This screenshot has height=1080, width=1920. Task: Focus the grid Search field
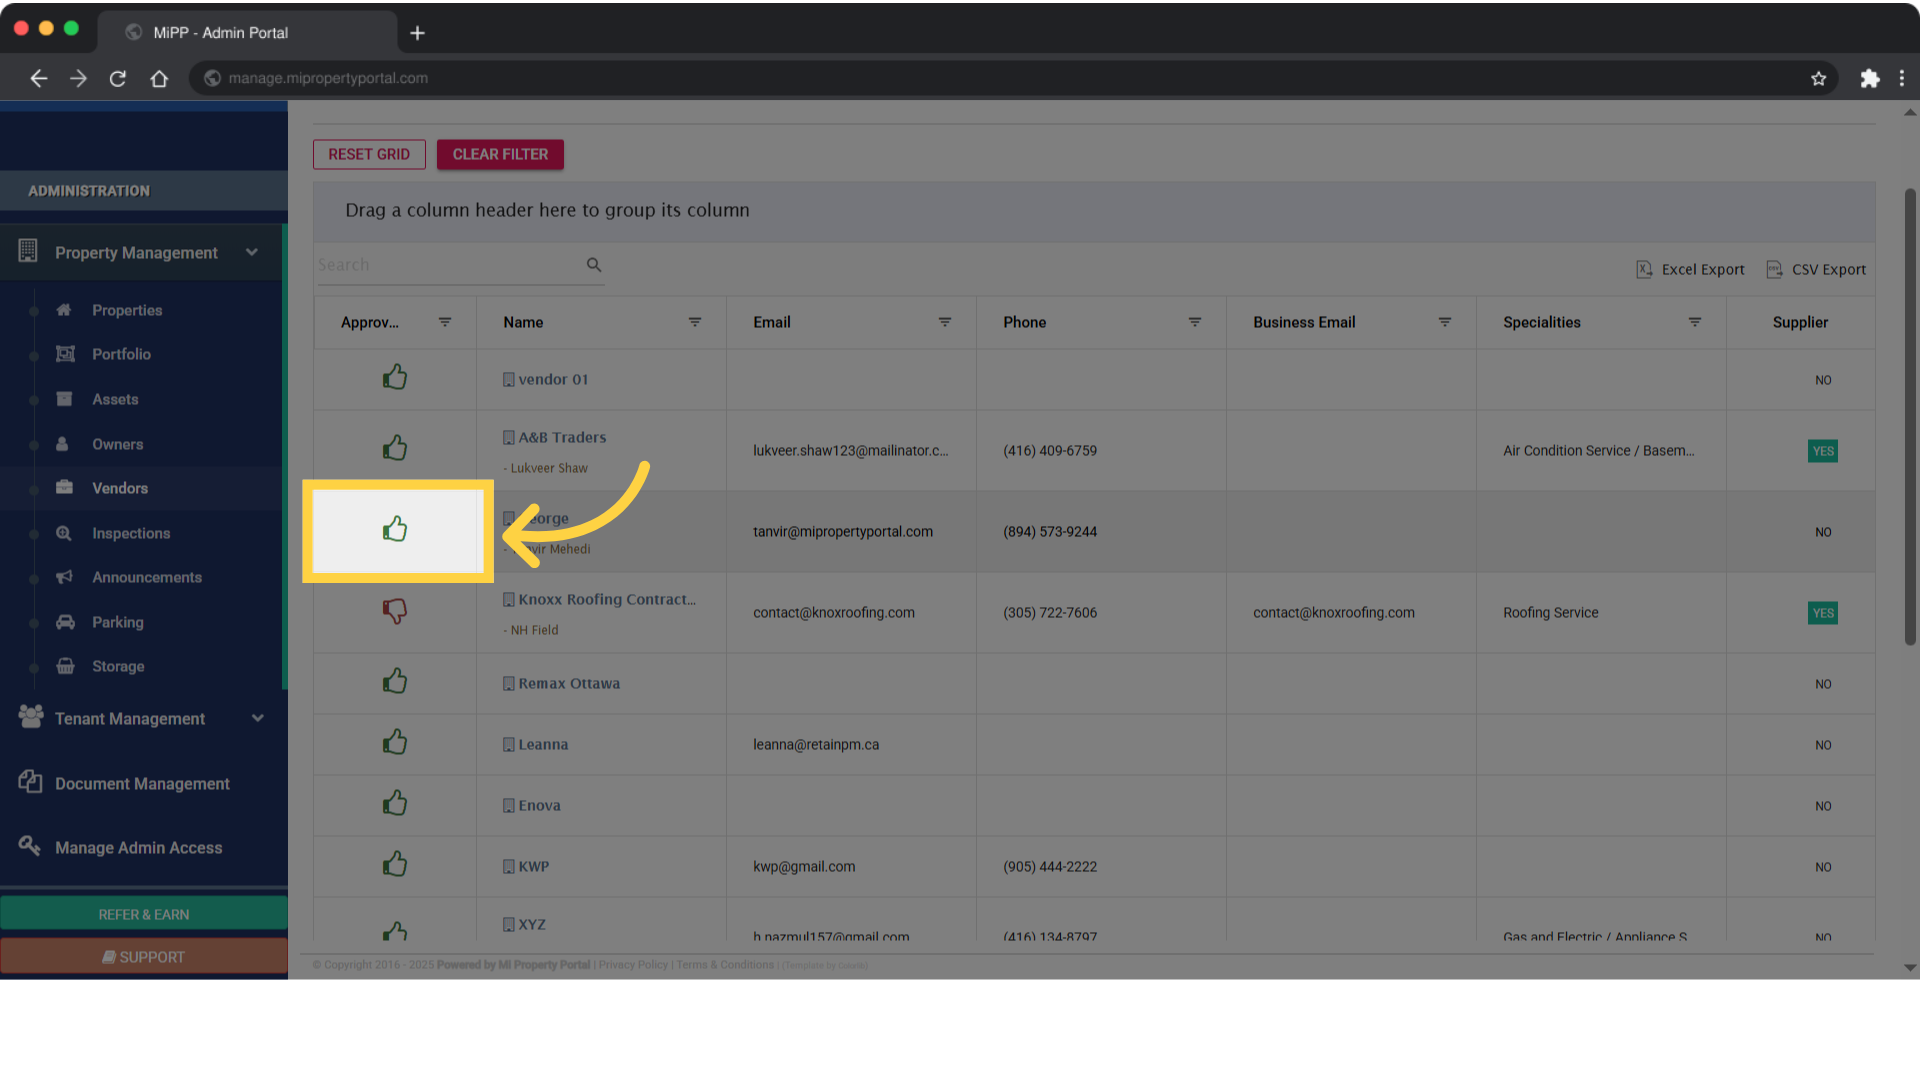[449, 265]
